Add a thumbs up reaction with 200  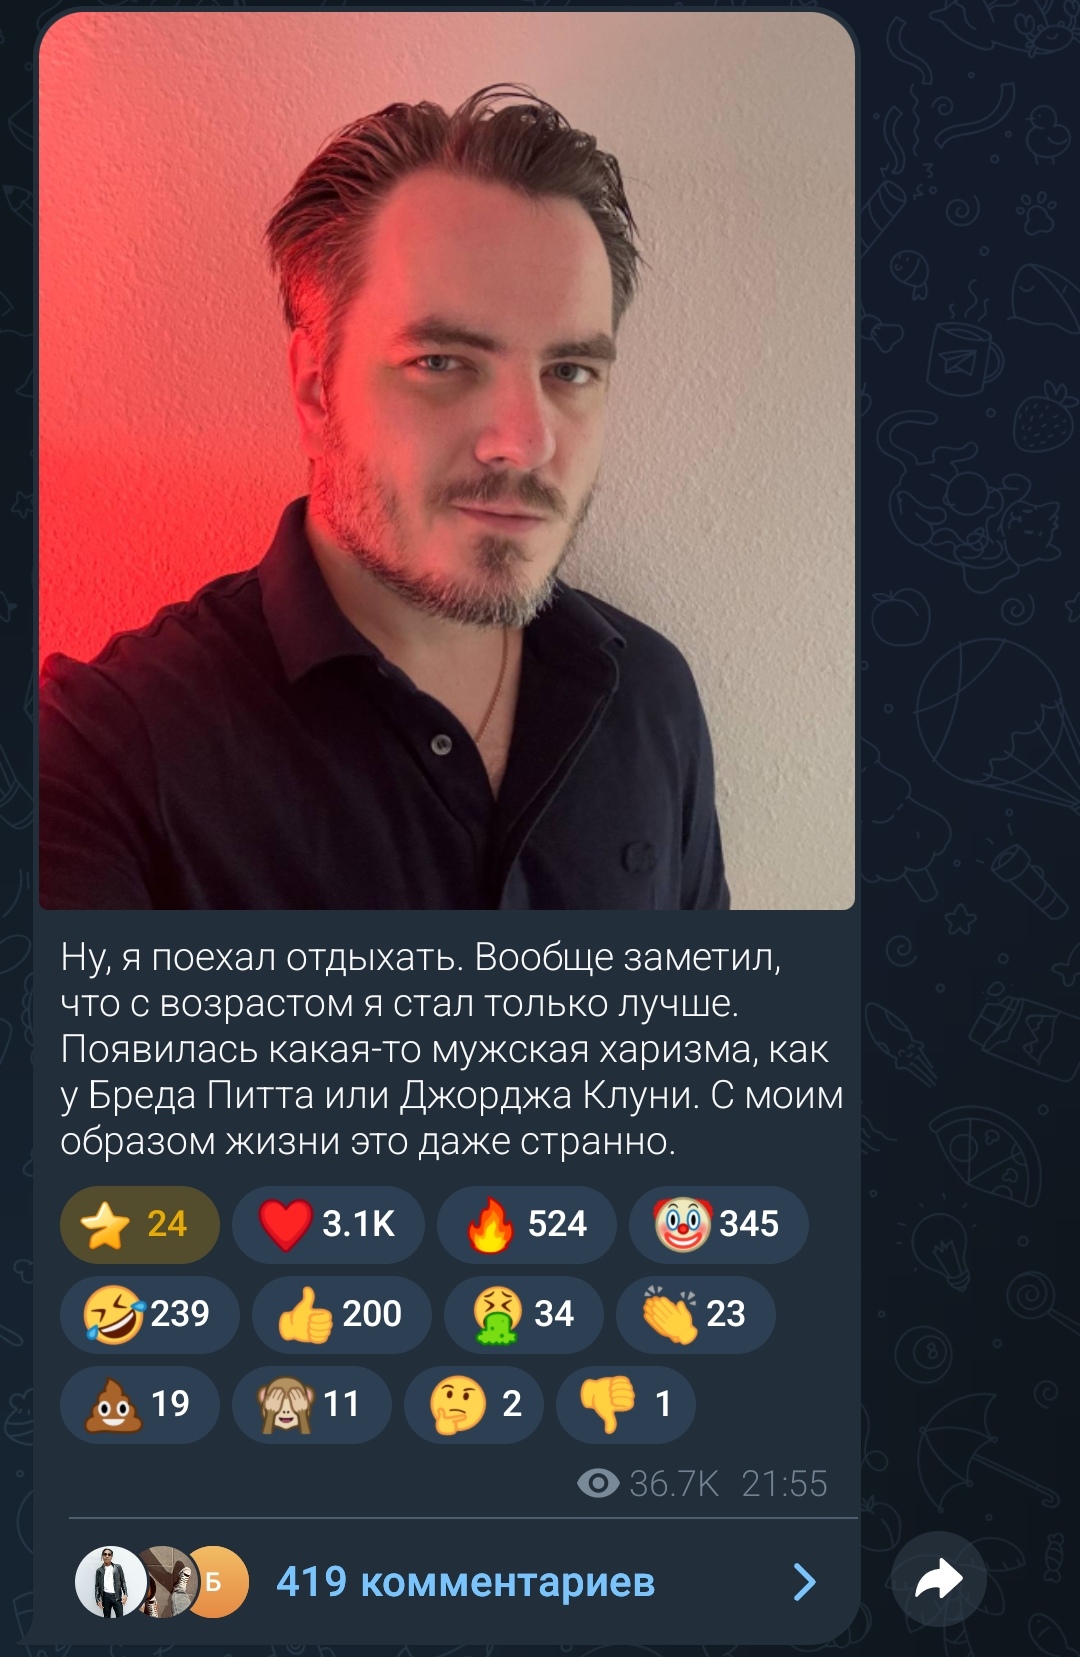click(341, 1314)
